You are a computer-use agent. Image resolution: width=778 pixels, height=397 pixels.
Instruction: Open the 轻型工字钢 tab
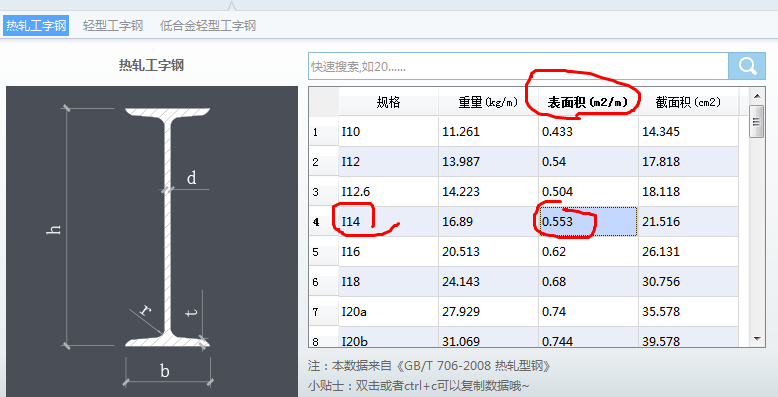[x=113, y=25]
